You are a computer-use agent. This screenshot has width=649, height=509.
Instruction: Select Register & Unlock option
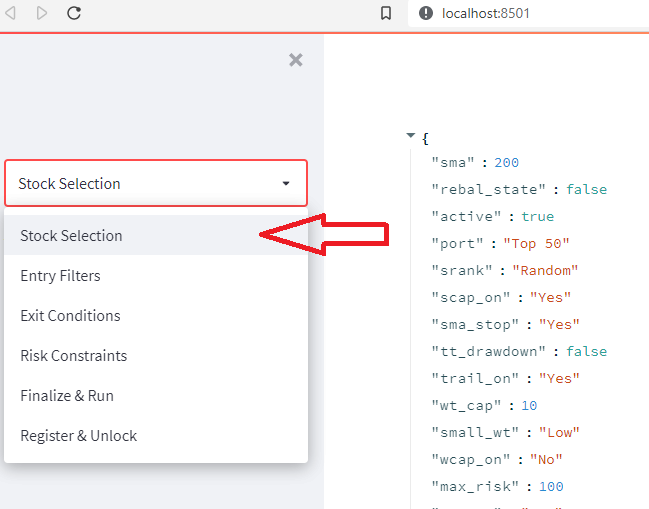click(156, 436)
